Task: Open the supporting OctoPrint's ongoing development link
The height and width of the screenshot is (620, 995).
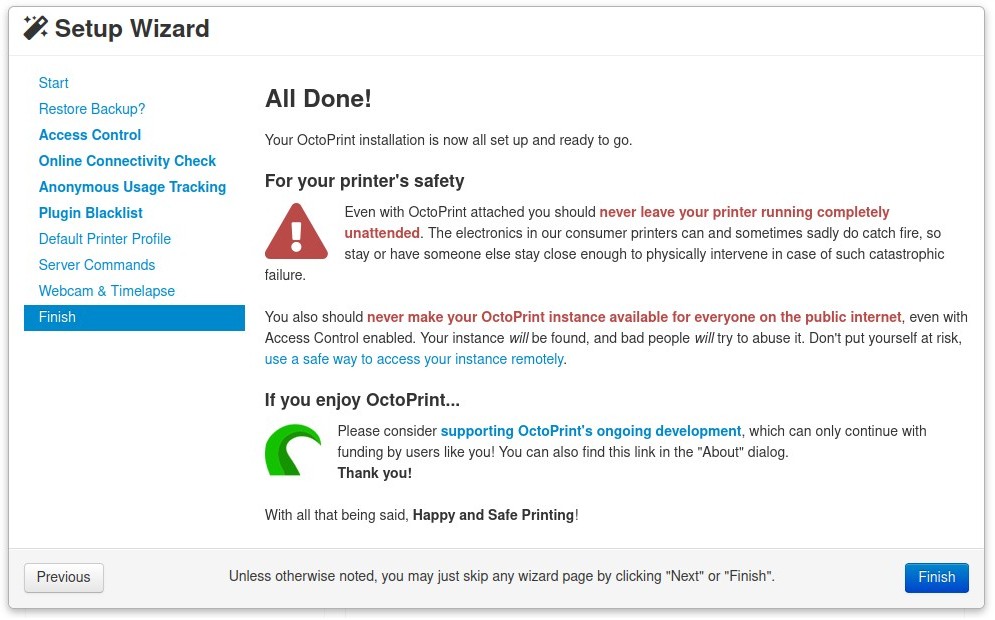Action: click(x=591, y=431)
